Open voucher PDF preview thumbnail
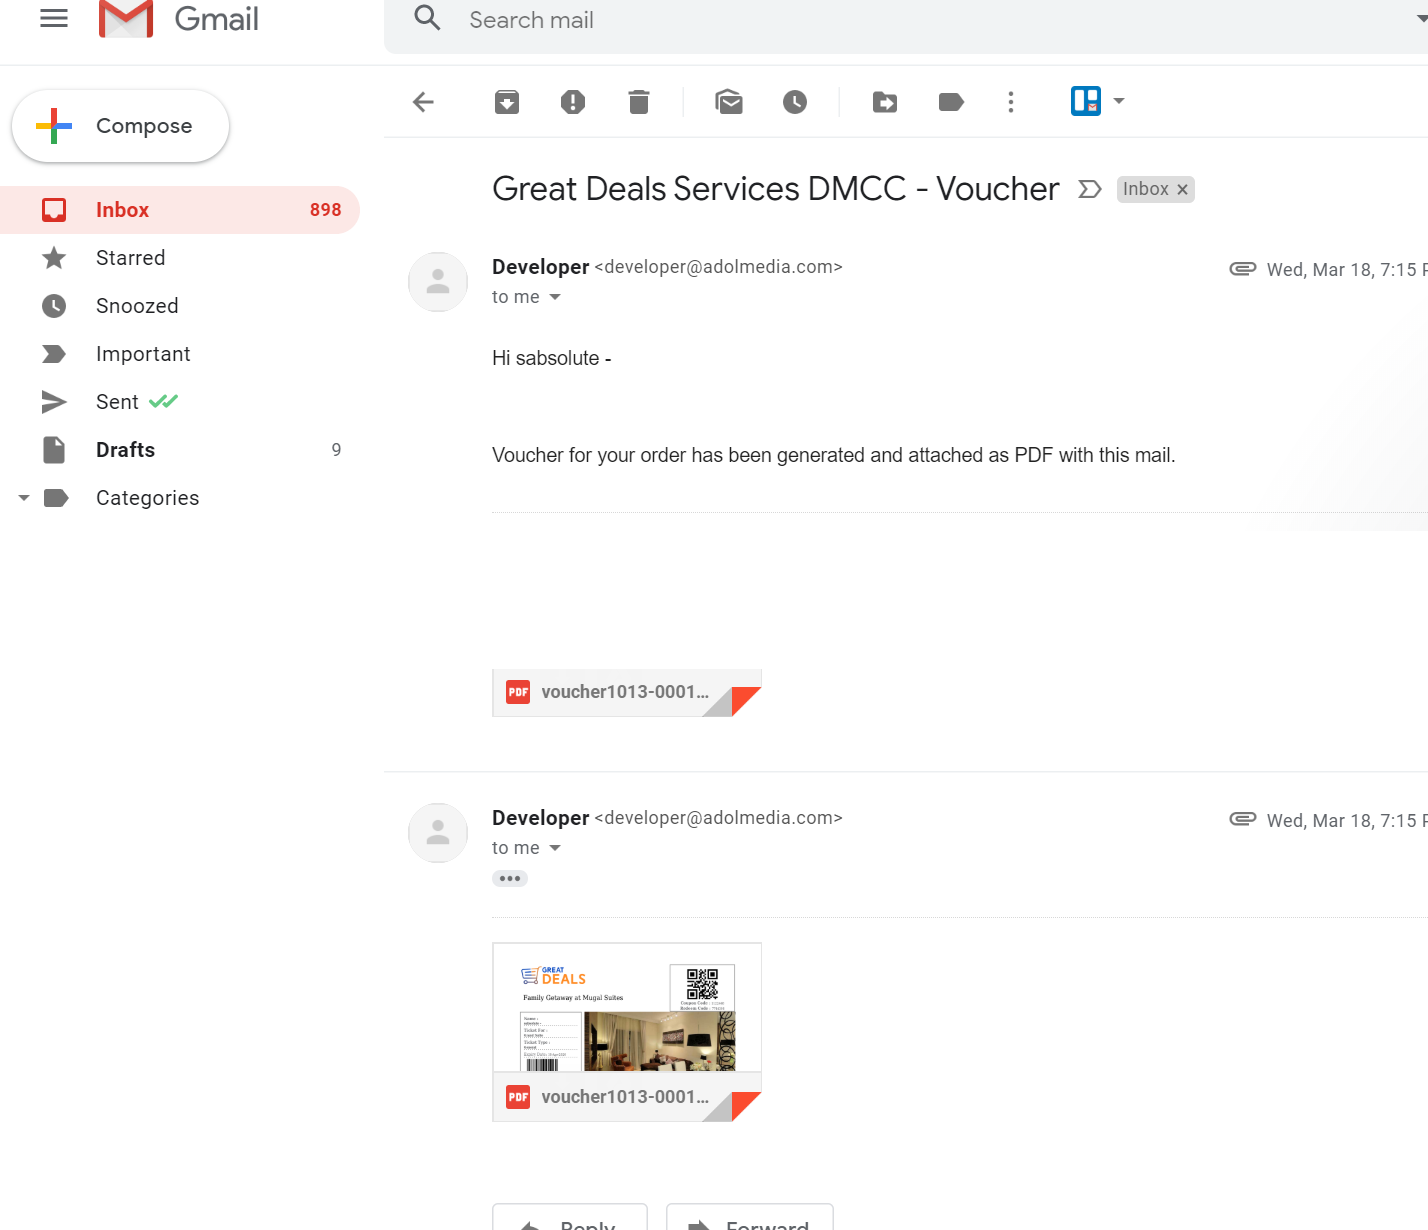 coord(627,1008)
